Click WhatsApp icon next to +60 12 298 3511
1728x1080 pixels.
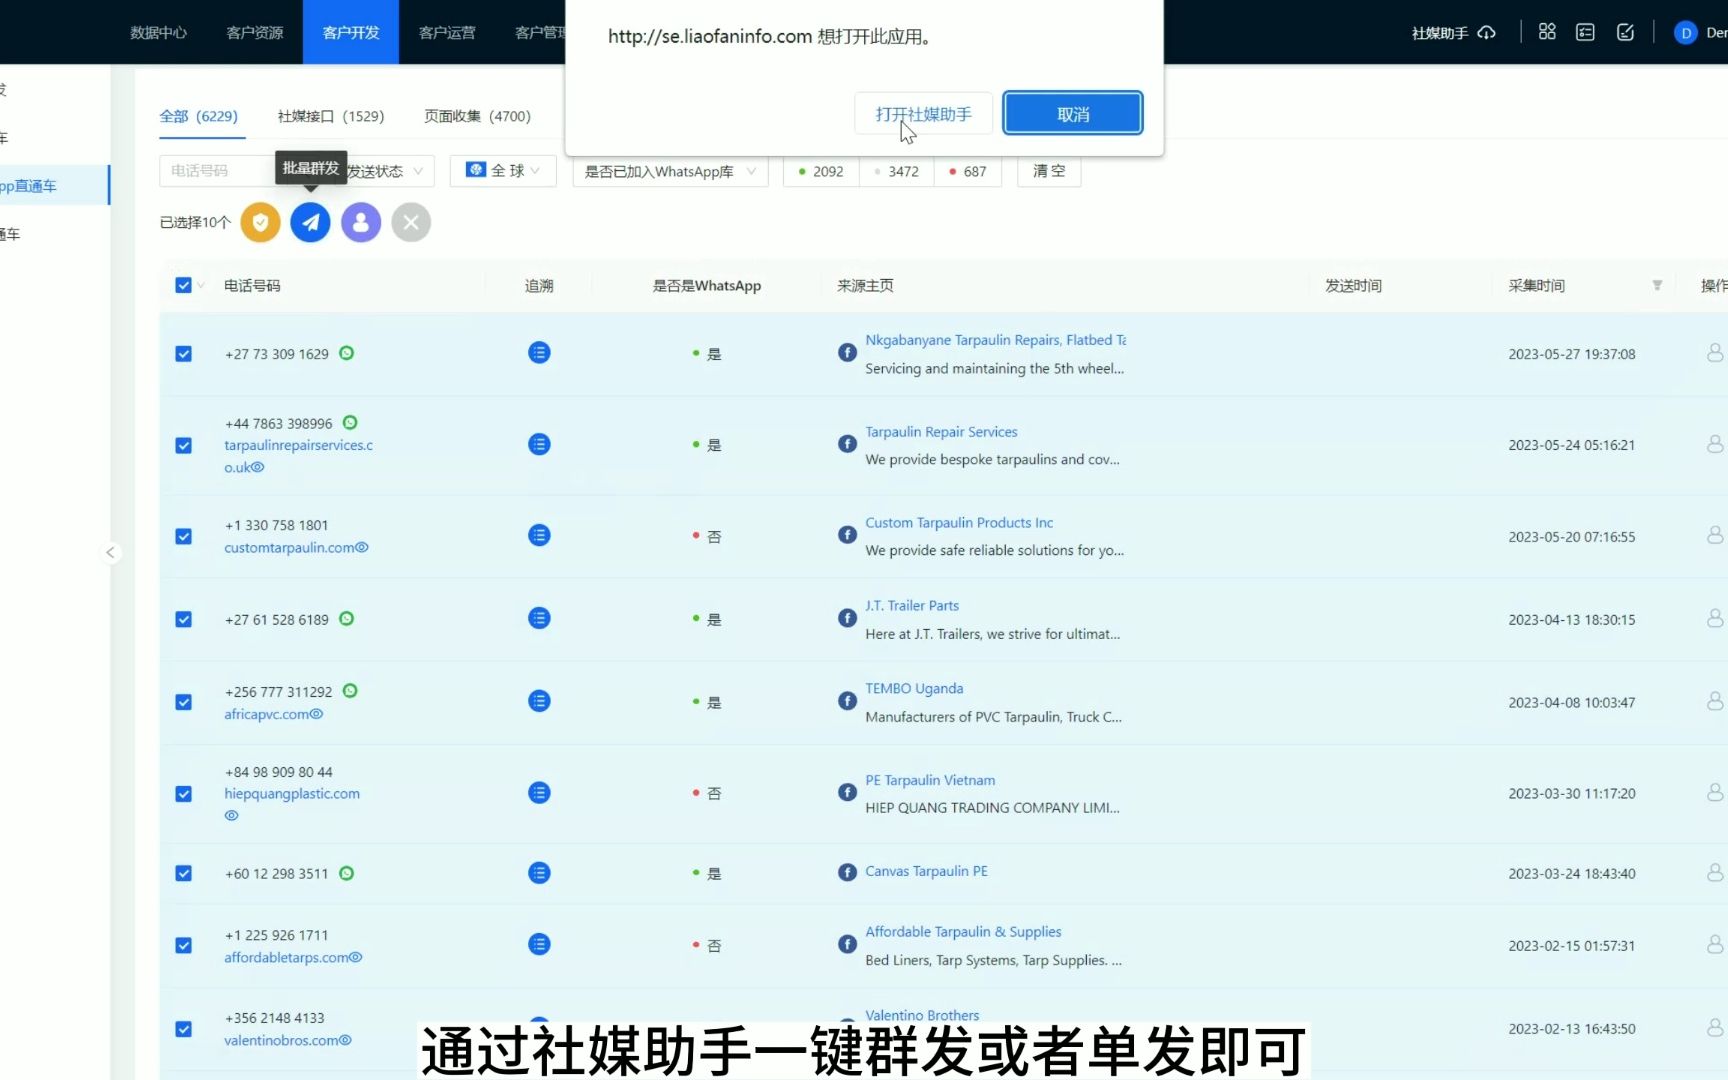pos(347,873)
